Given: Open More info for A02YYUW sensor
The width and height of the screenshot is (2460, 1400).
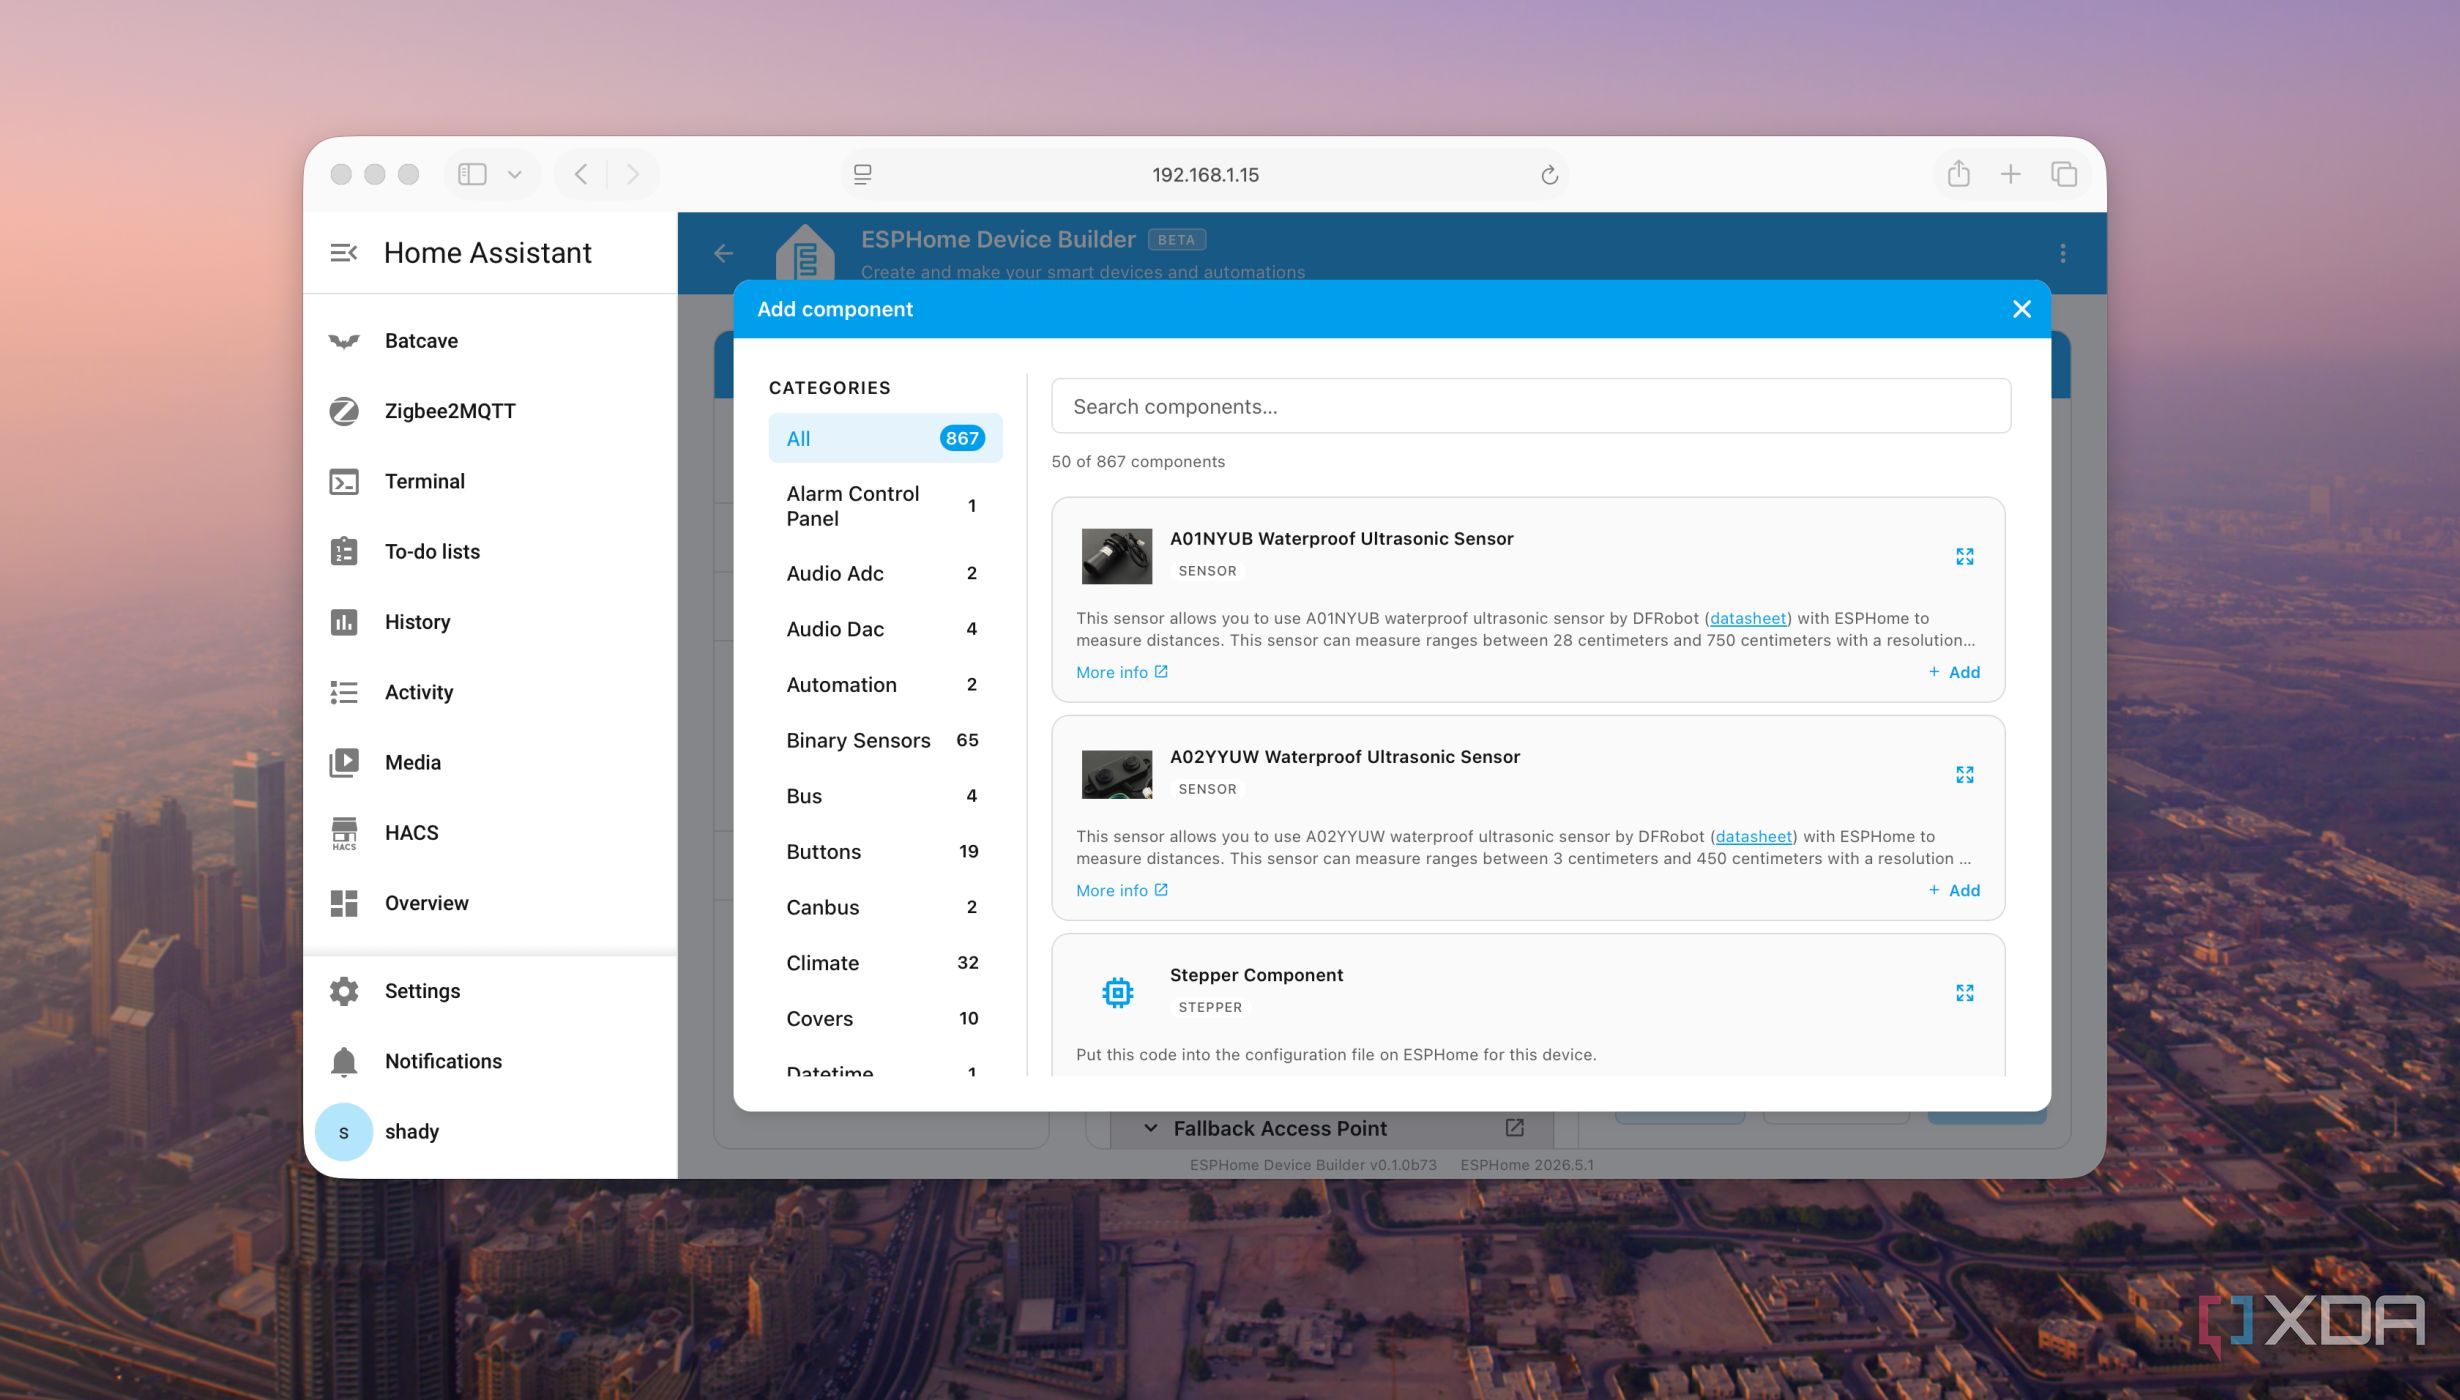Looking at the screenshot, I should tap(1122, 890).
